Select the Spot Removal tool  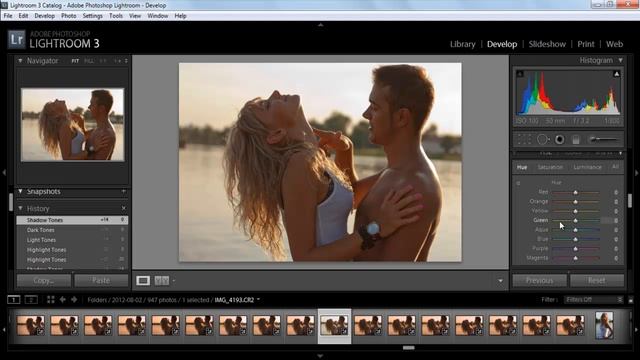point(542,140)
